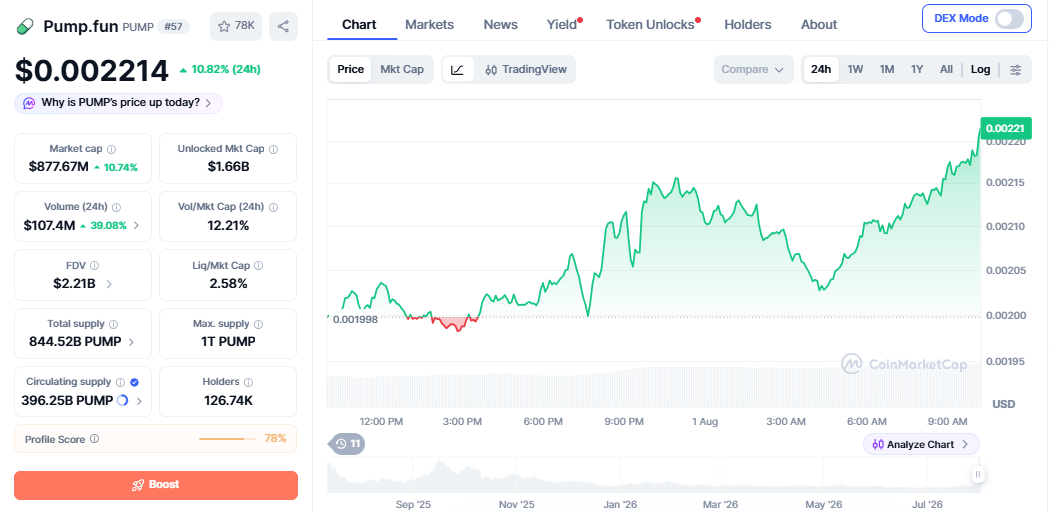Image resolution: width=1049 pixels, height=512 pixels.
Task: Click the Liq/Mkt Cap info icon
Action: [259, 266]
